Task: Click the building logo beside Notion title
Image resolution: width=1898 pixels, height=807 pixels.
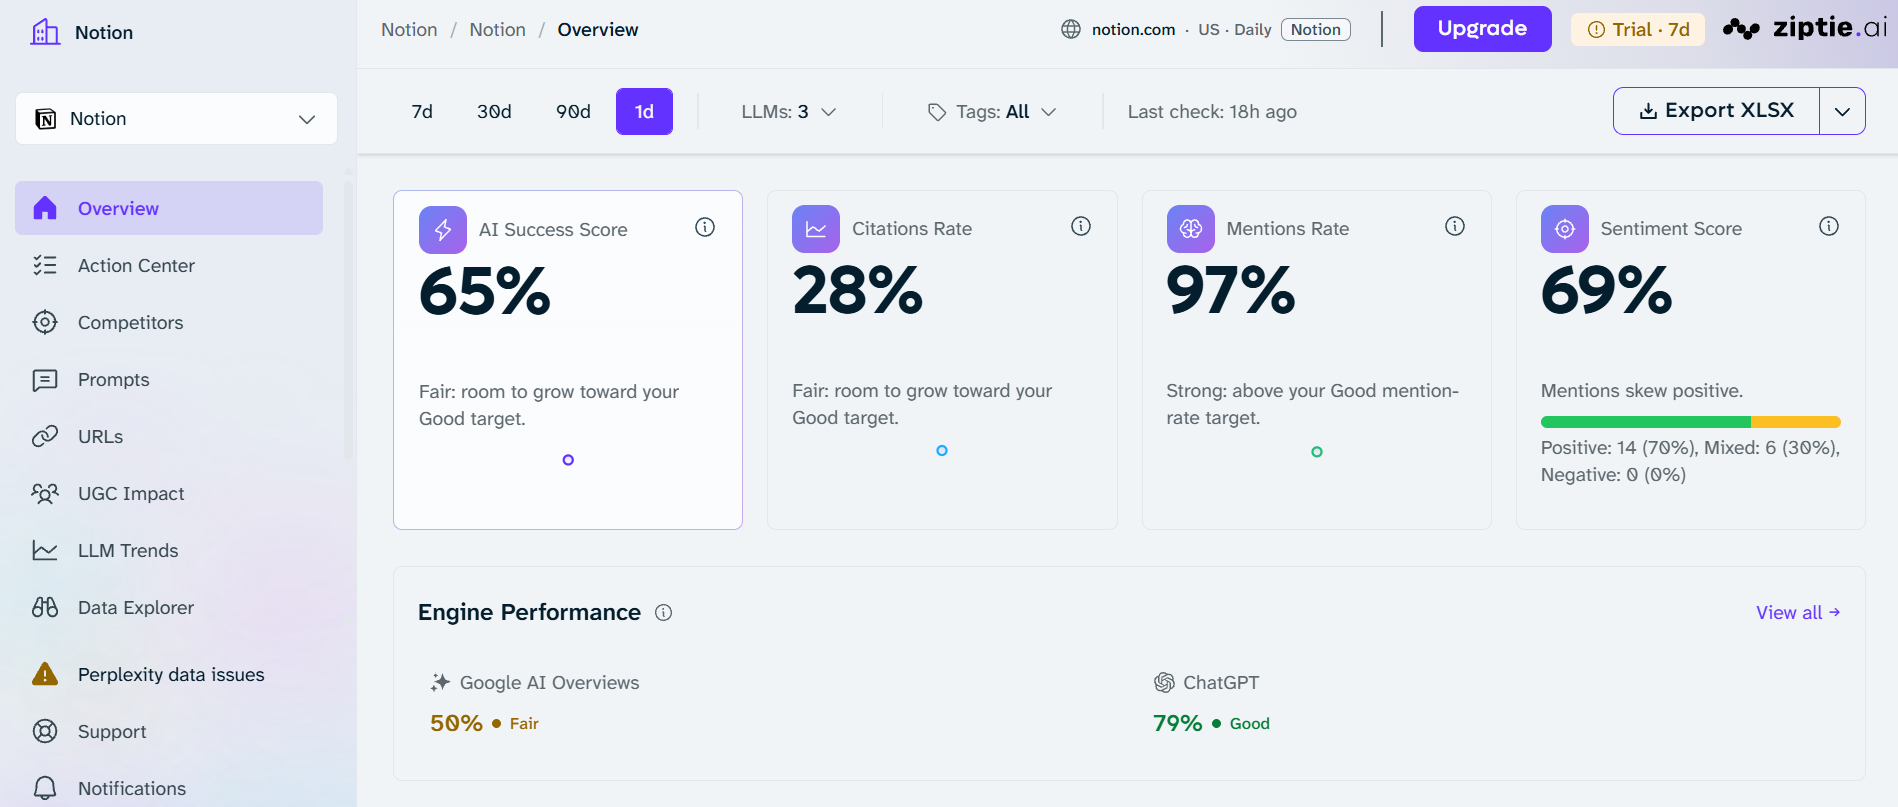Action: pyautogui.click(x=45, y=32)
